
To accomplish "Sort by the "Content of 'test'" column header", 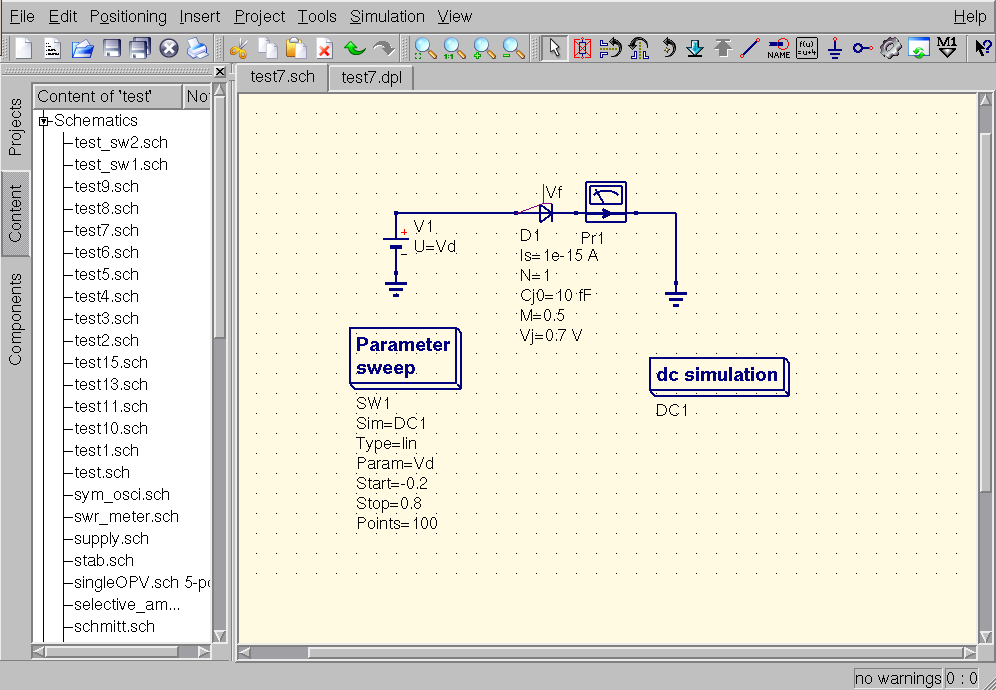I will click(107, 97).
